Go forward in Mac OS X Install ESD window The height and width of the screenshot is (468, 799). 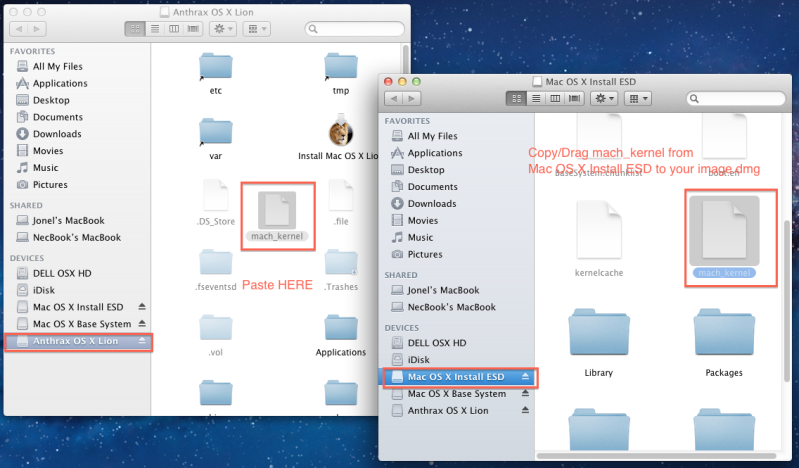pos(412,98)
